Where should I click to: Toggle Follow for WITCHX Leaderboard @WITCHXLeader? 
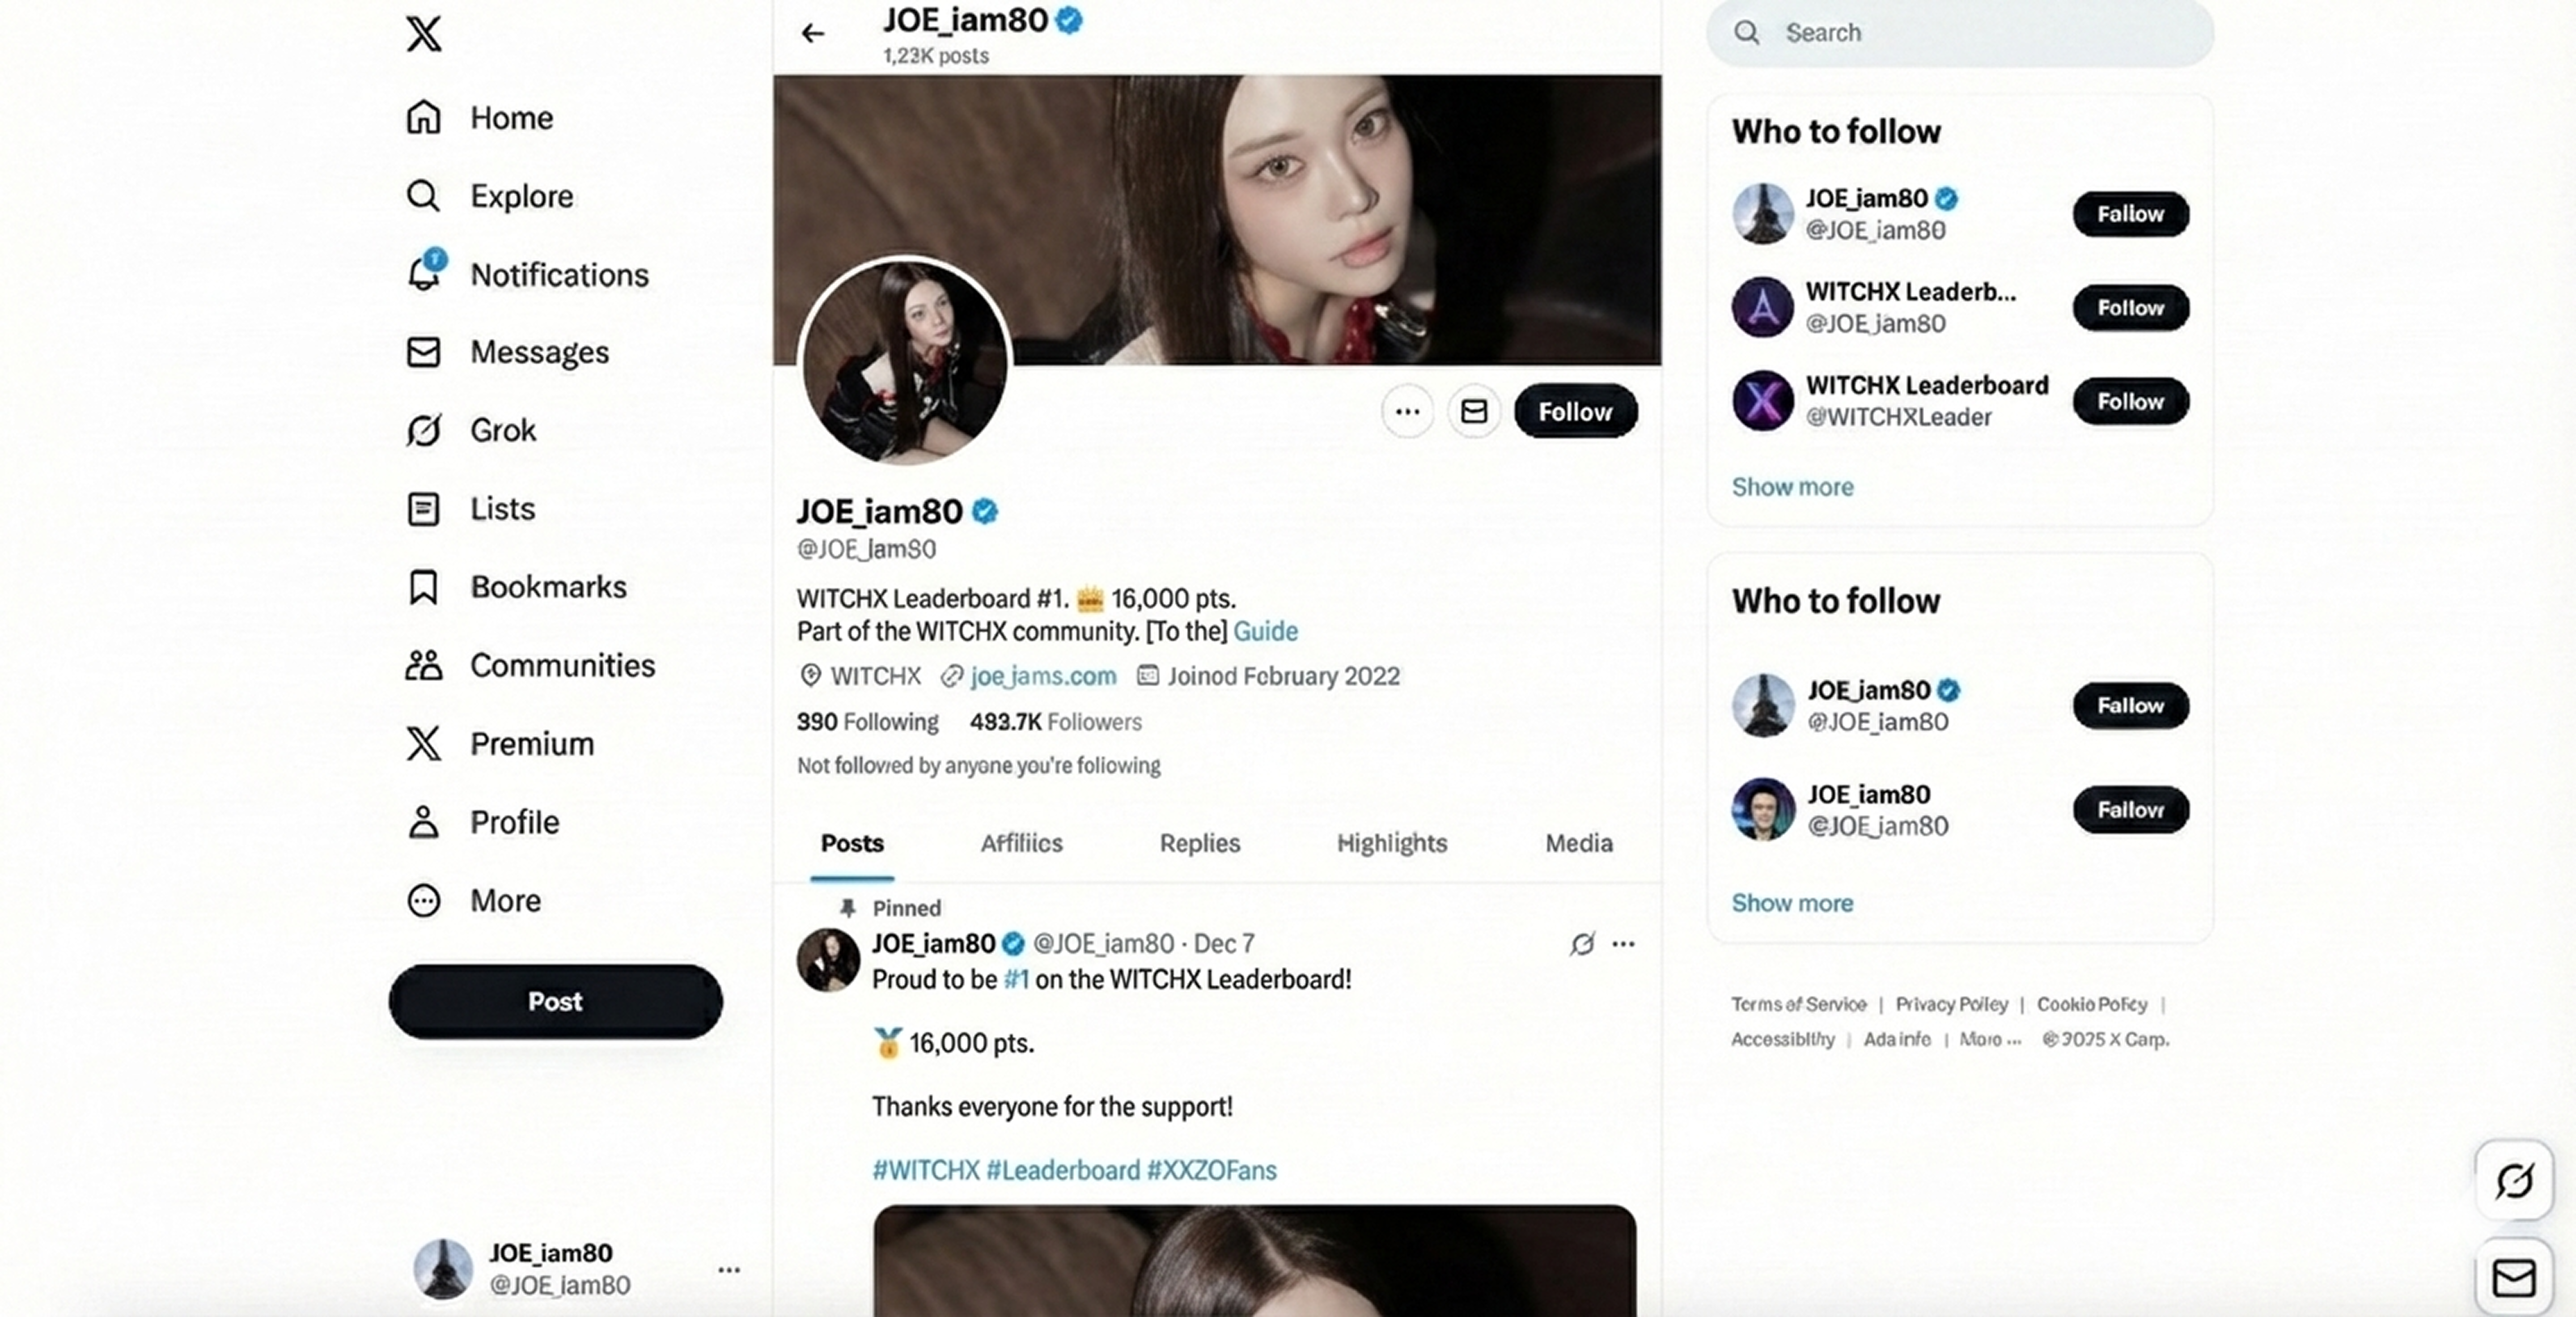tap(2130, 401)
